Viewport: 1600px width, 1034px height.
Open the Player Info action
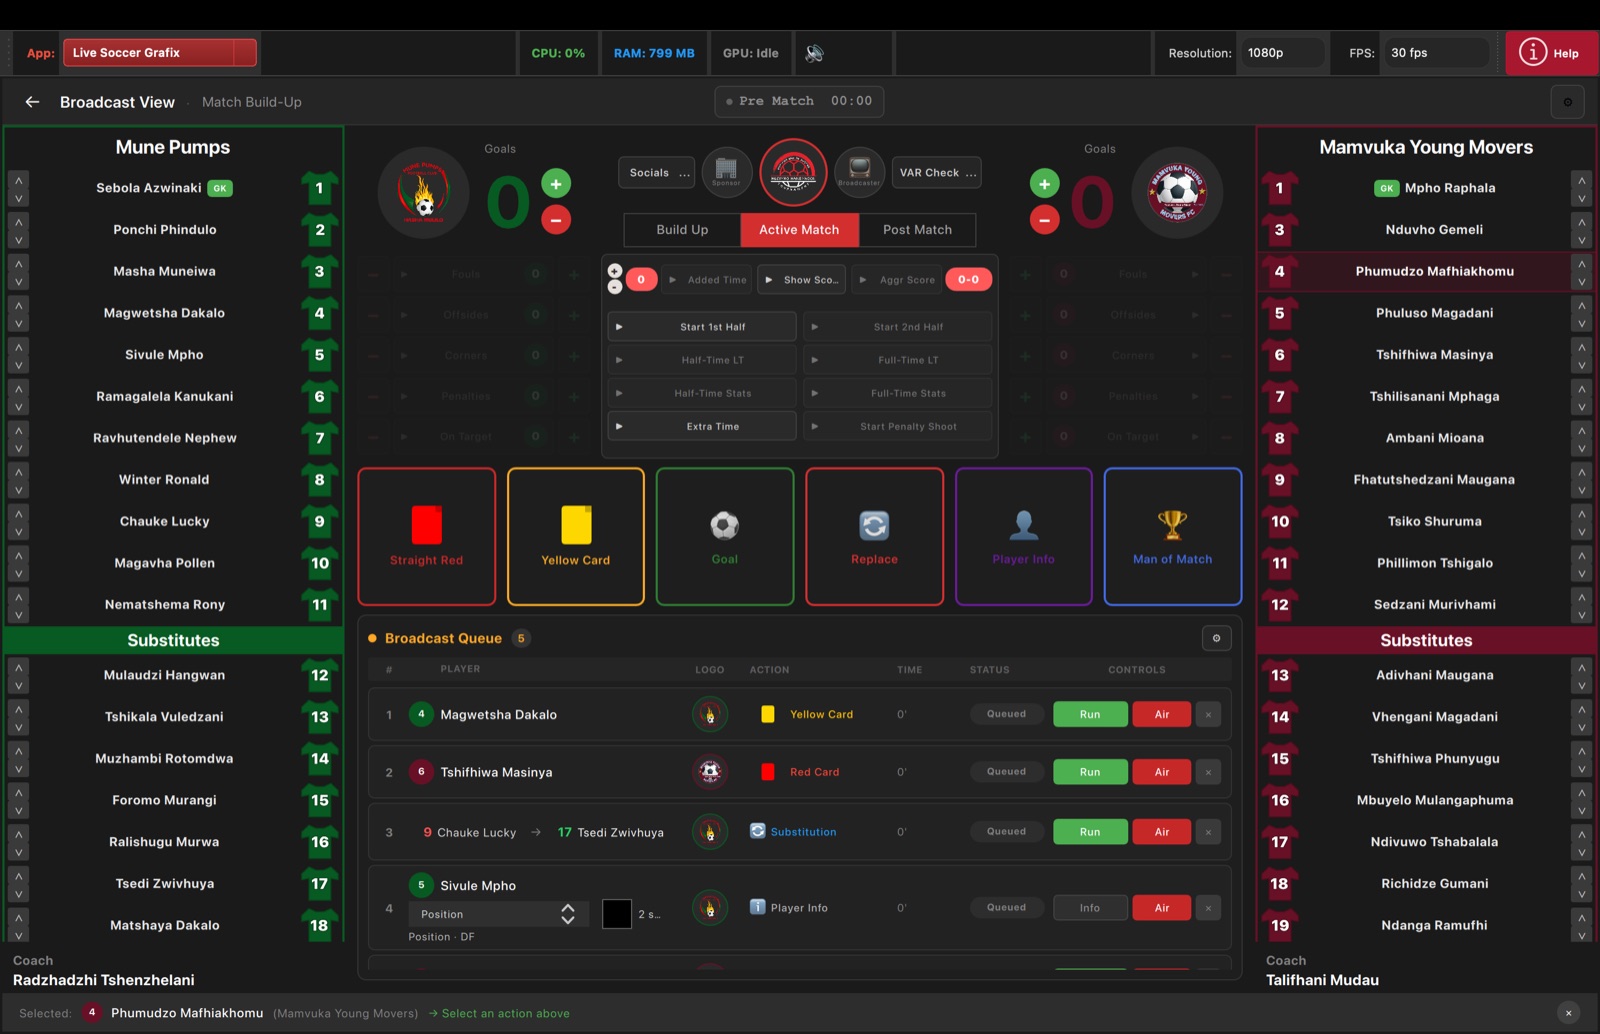pos(1024,536)
